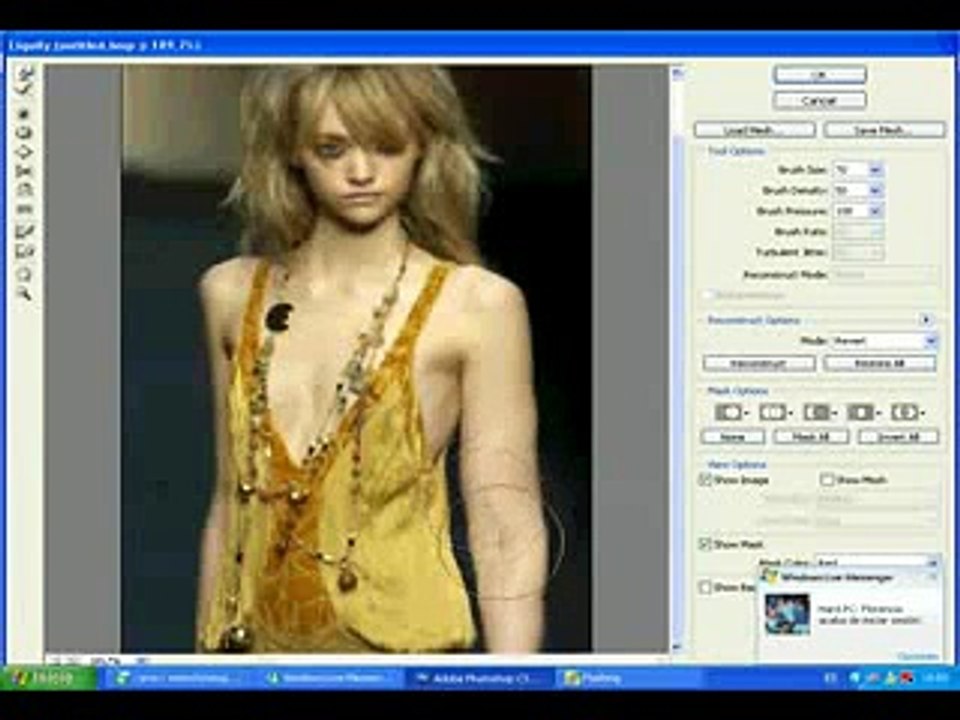The height and width of the screenshot is (720, 960).
Task: Switch to Adobe Photoshop taskbar item
Action: [x=479, y=678]
